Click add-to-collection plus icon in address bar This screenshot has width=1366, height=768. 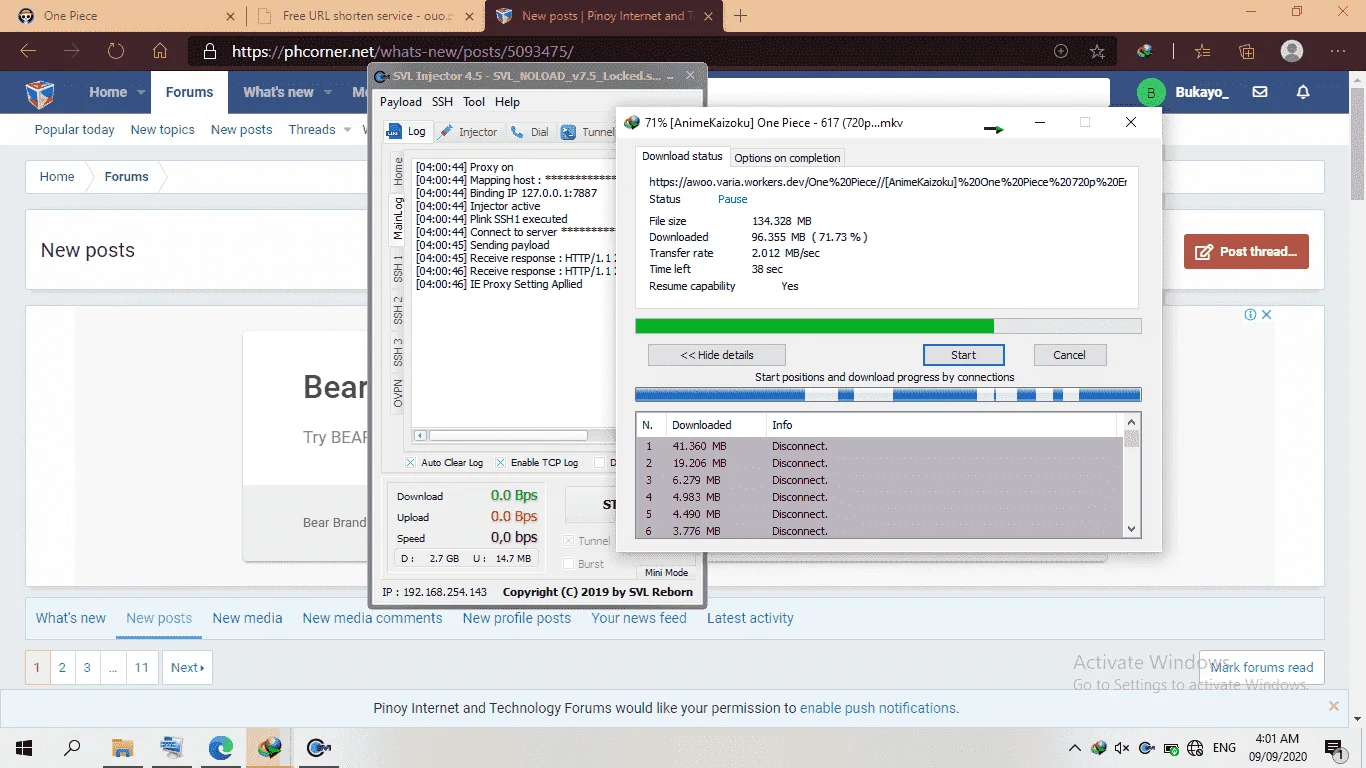[x=1061, y=51]
